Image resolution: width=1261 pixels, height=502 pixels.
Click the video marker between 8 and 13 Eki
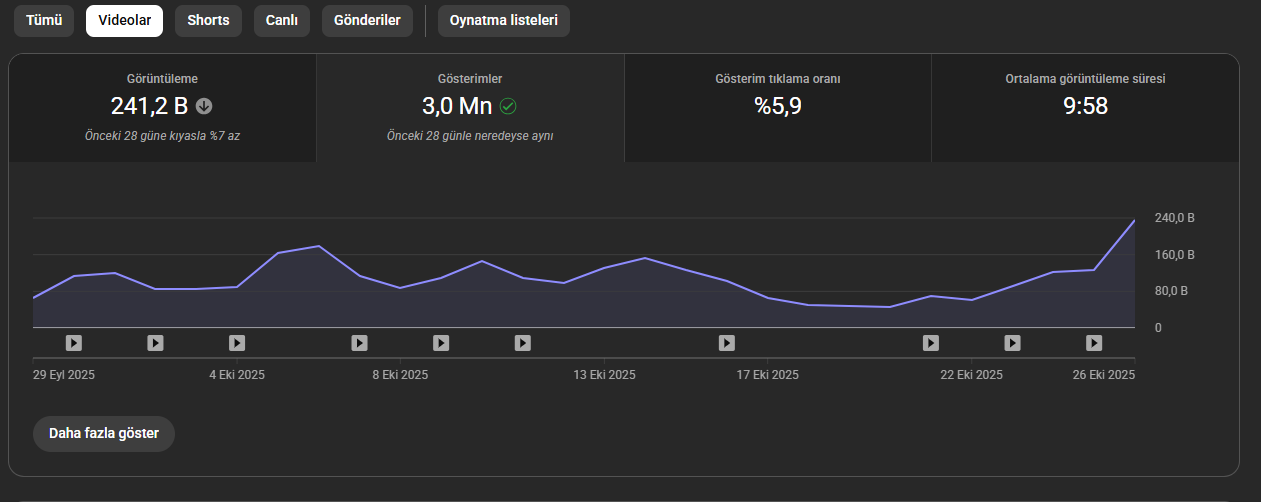(522, 343)
